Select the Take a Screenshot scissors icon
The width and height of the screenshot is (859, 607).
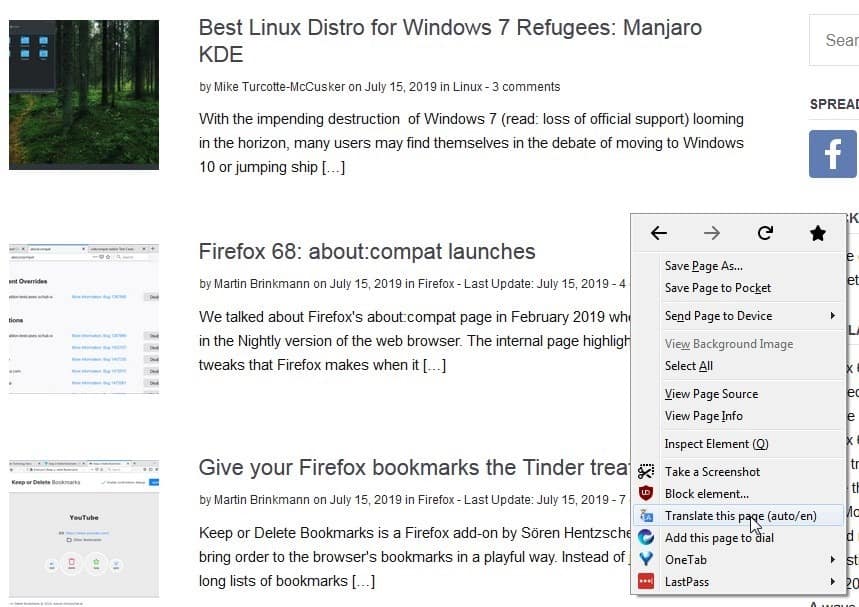tap(647, 471)
